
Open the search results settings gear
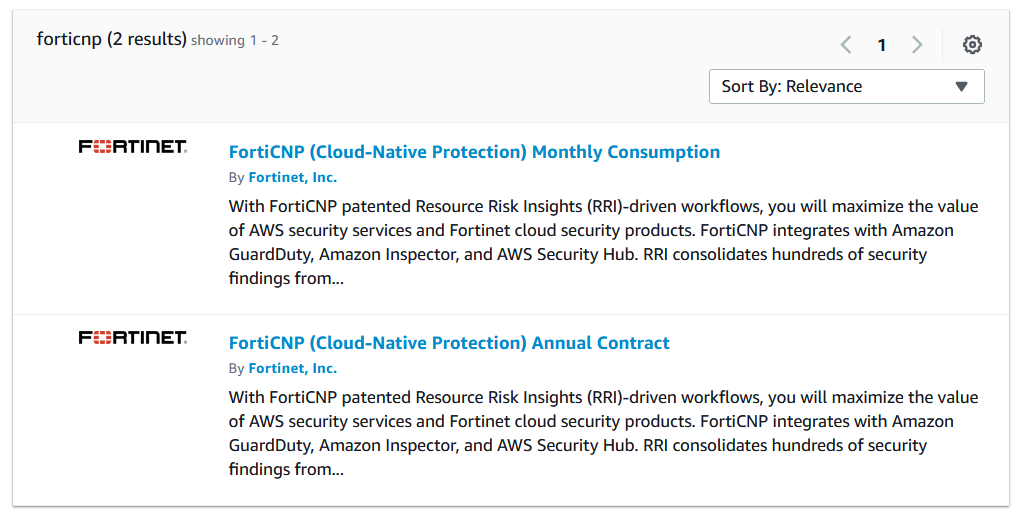(x=972, y=45)
